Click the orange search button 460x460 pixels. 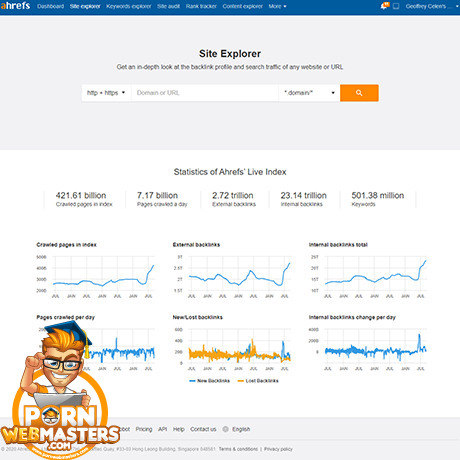359,93
